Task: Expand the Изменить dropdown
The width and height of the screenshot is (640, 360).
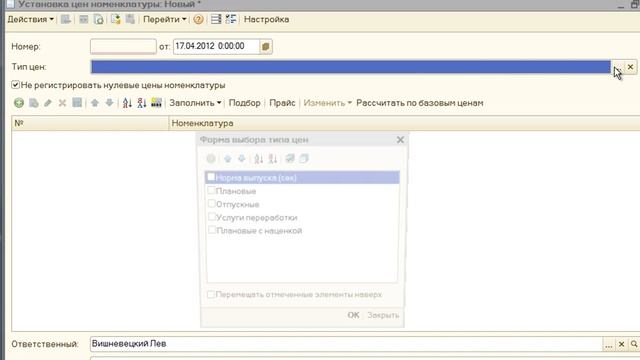Action: (x=327, y=103)
